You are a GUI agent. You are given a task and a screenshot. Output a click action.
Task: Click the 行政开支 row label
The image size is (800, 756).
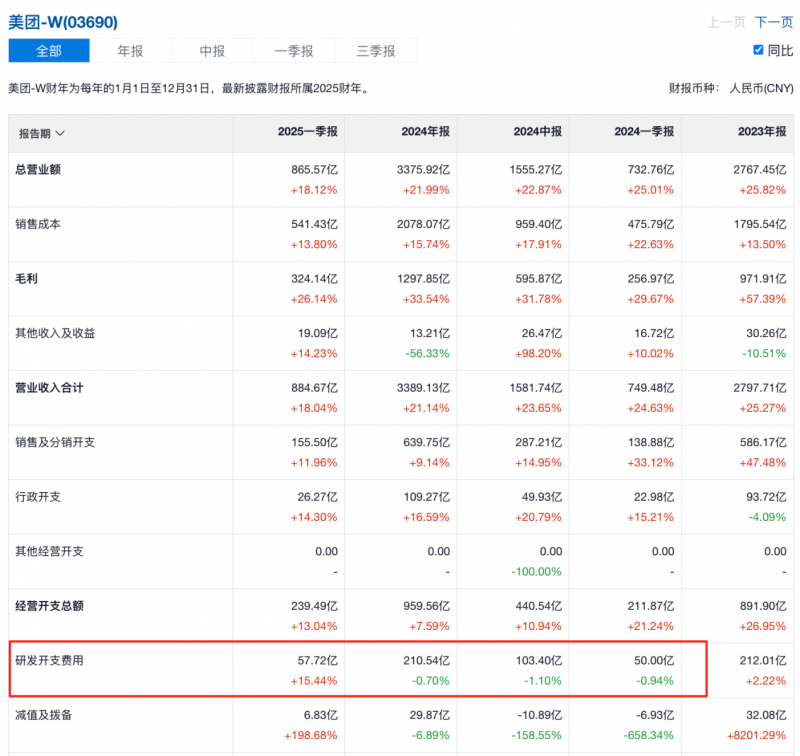(x=38, y=497)
